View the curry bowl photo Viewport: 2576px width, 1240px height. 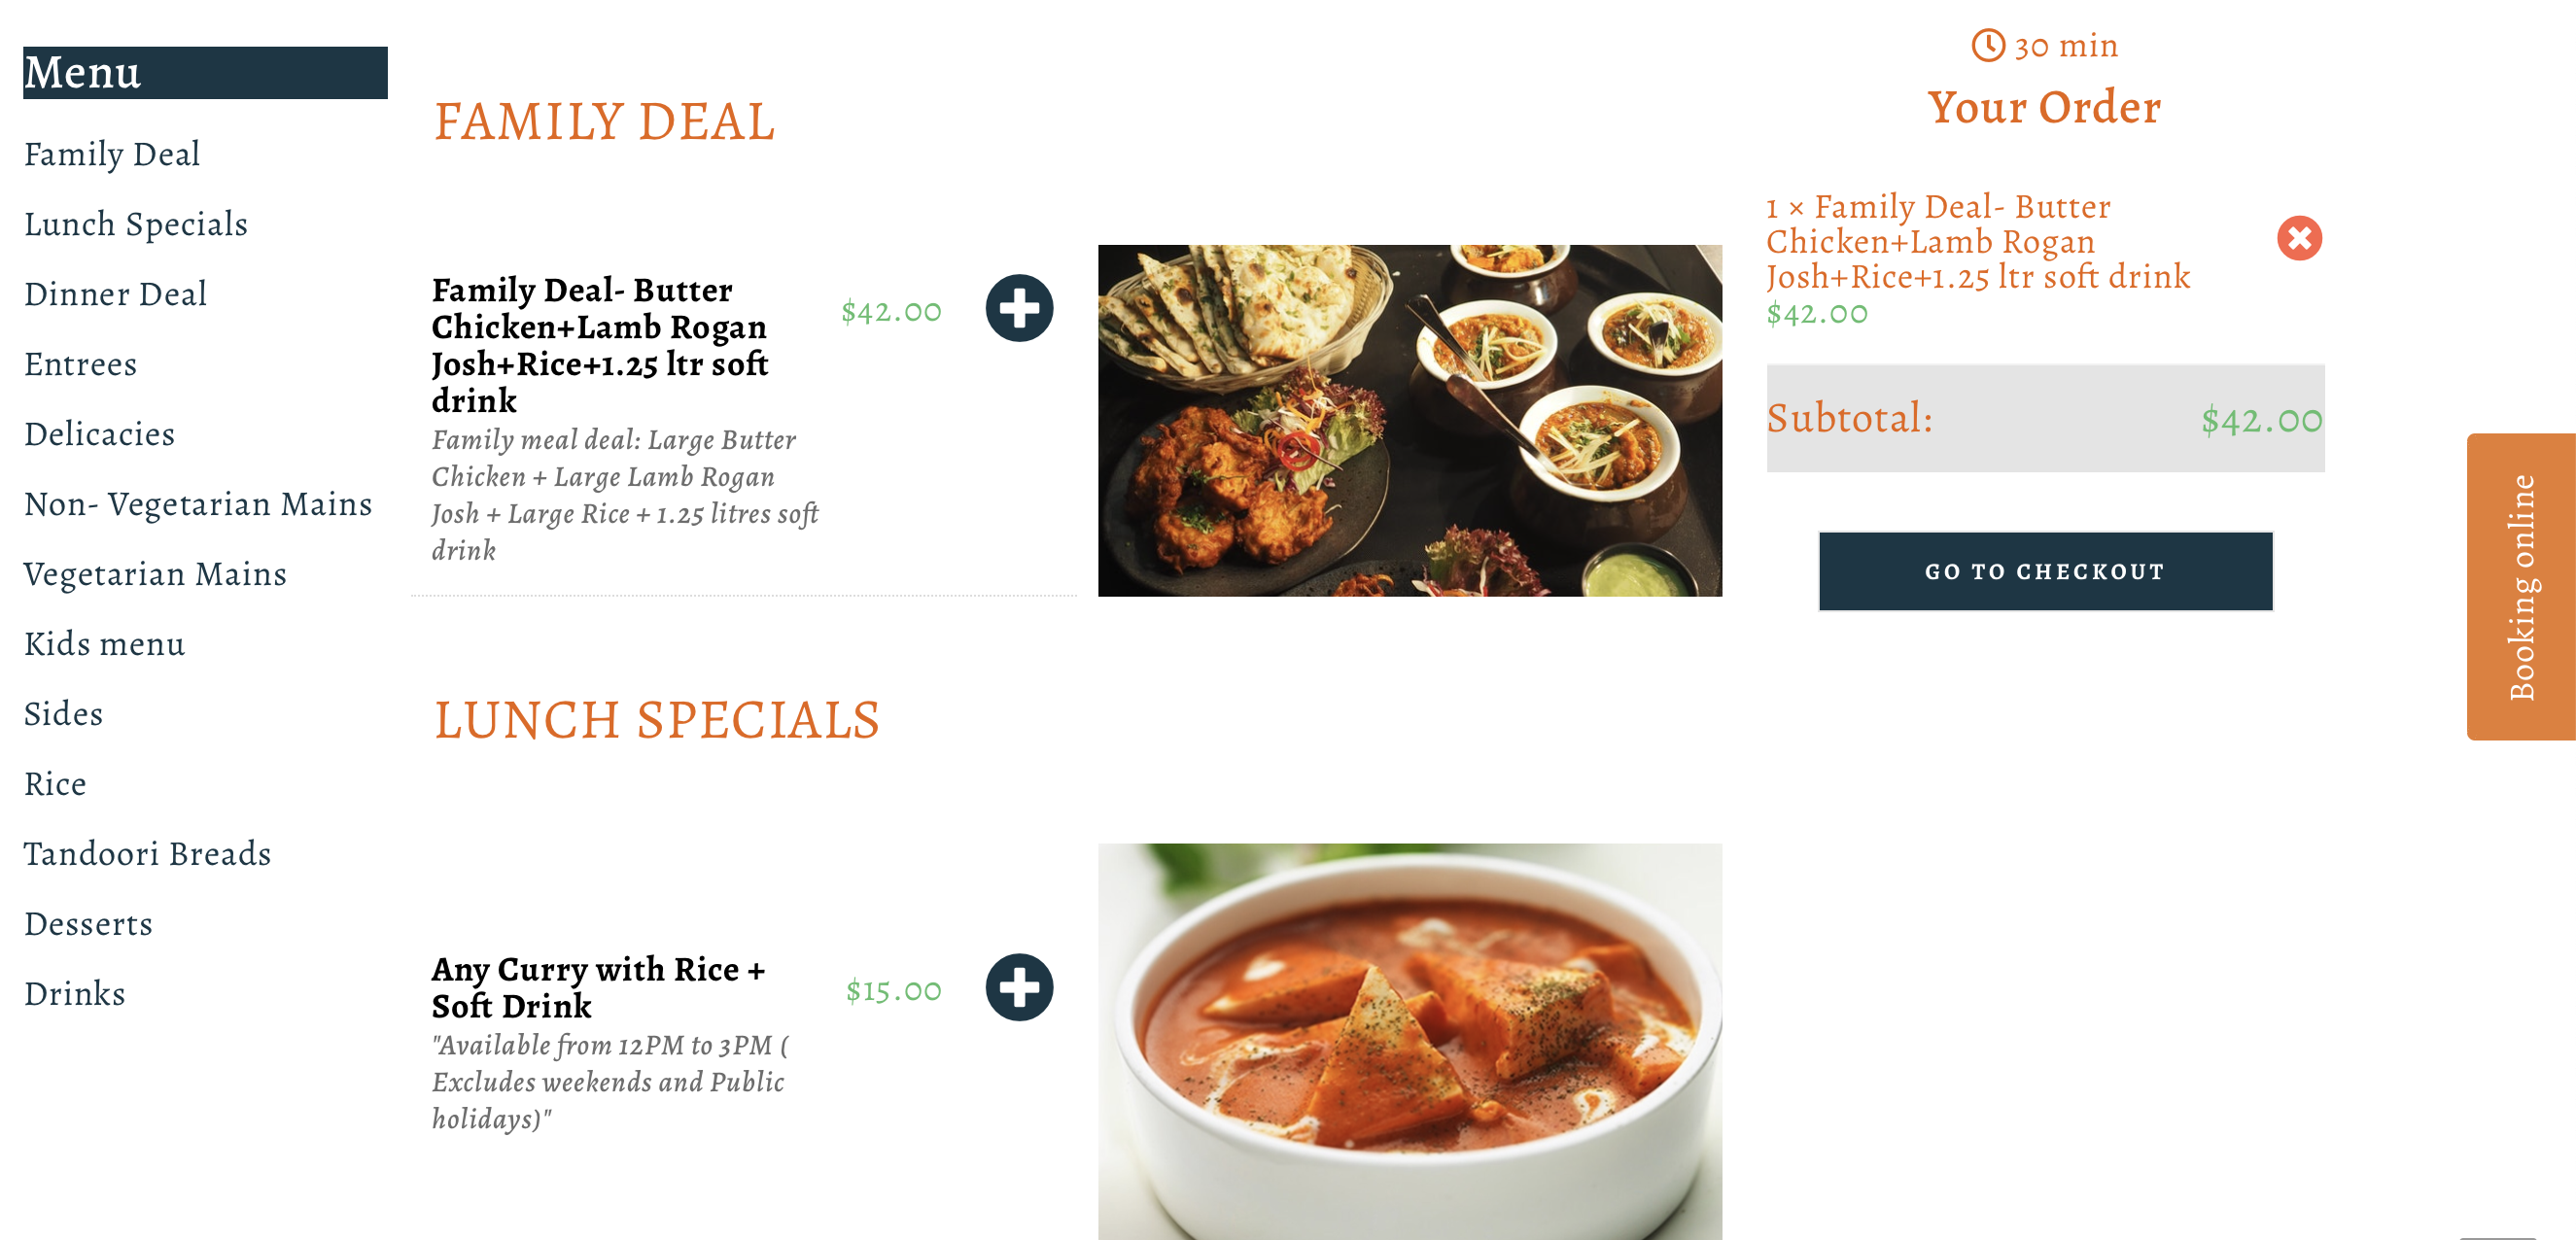click(1410, 1041)
